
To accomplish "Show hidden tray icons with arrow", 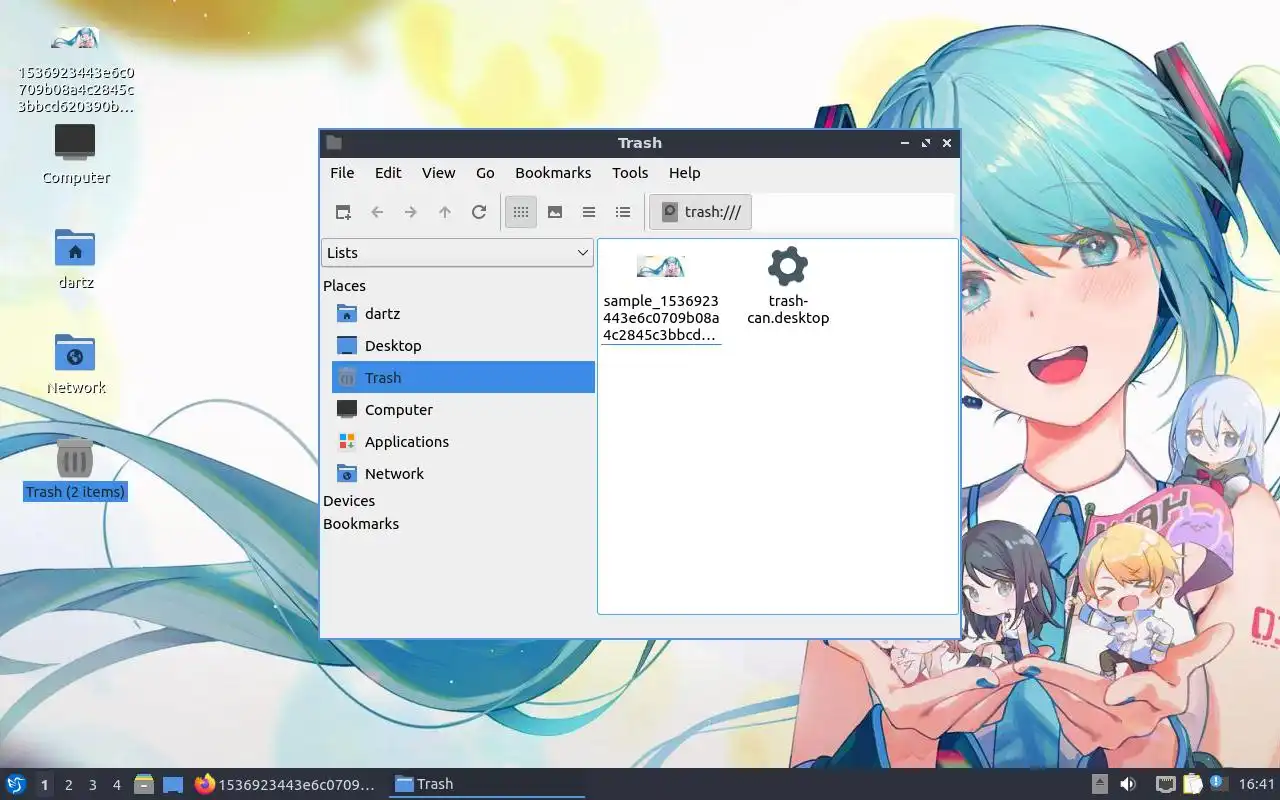I will click(x=1100, y=784).
